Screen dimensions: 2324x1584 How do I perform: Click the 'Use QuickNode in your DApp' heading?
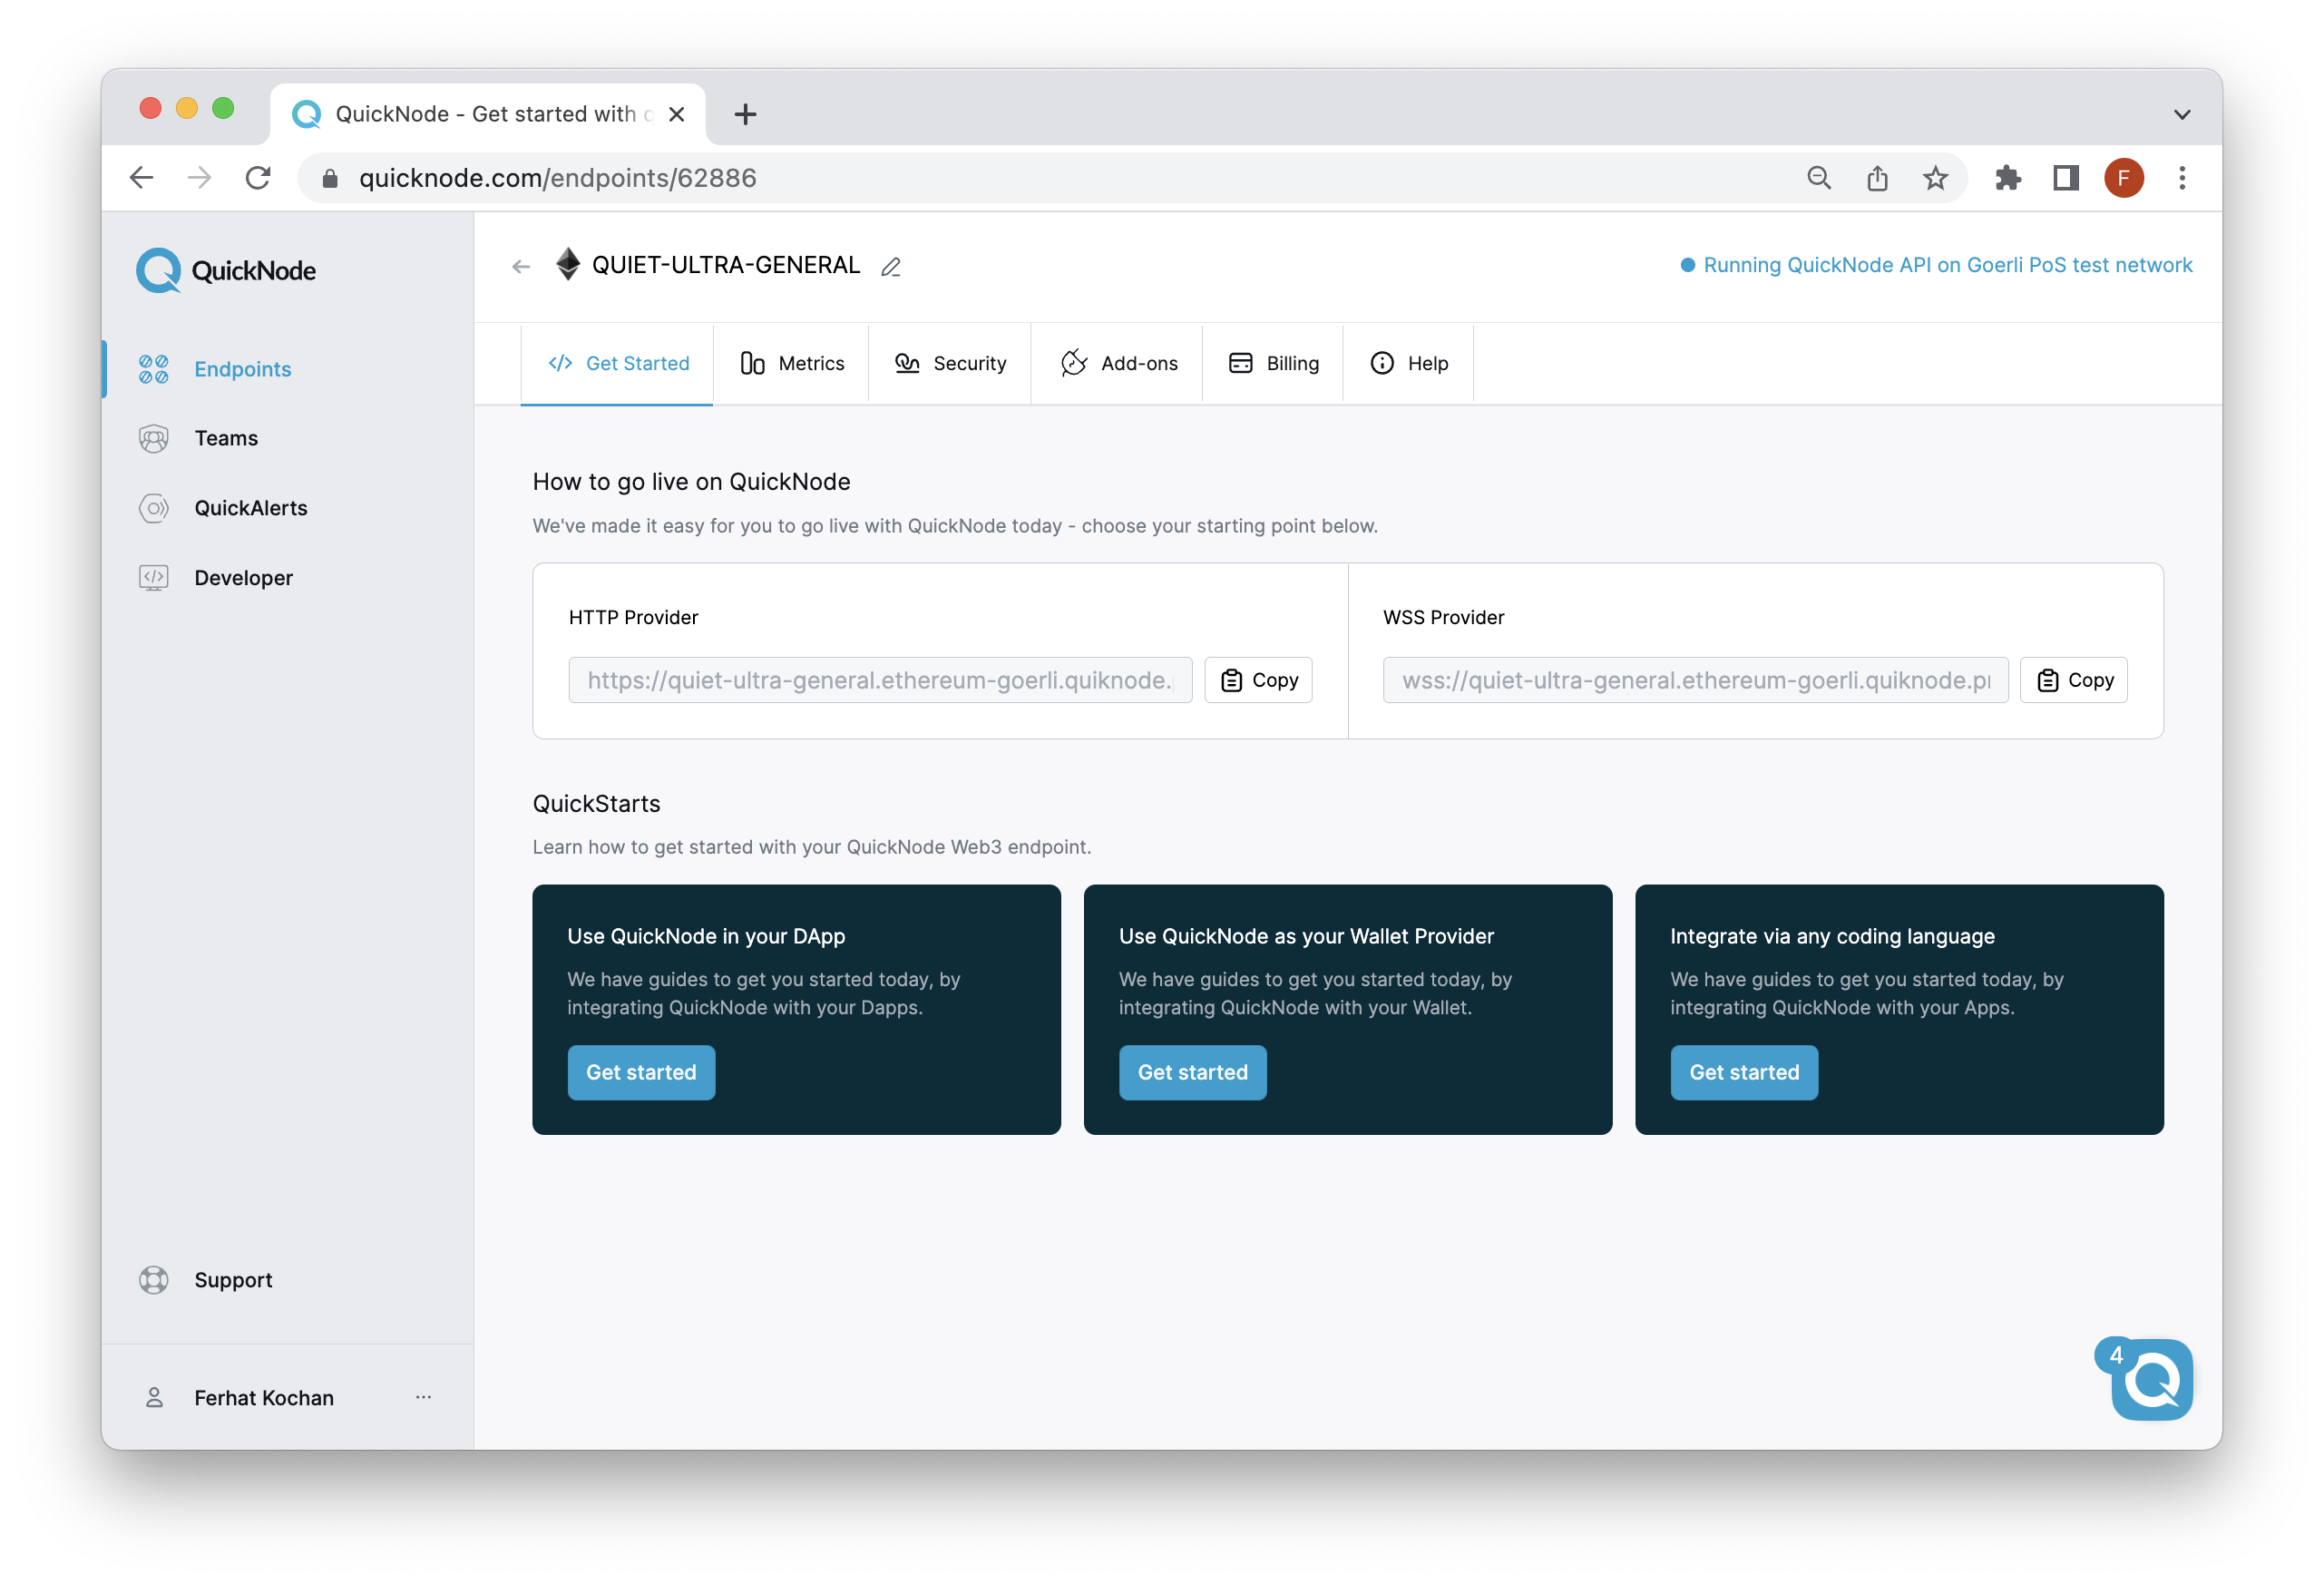point(706,936)
